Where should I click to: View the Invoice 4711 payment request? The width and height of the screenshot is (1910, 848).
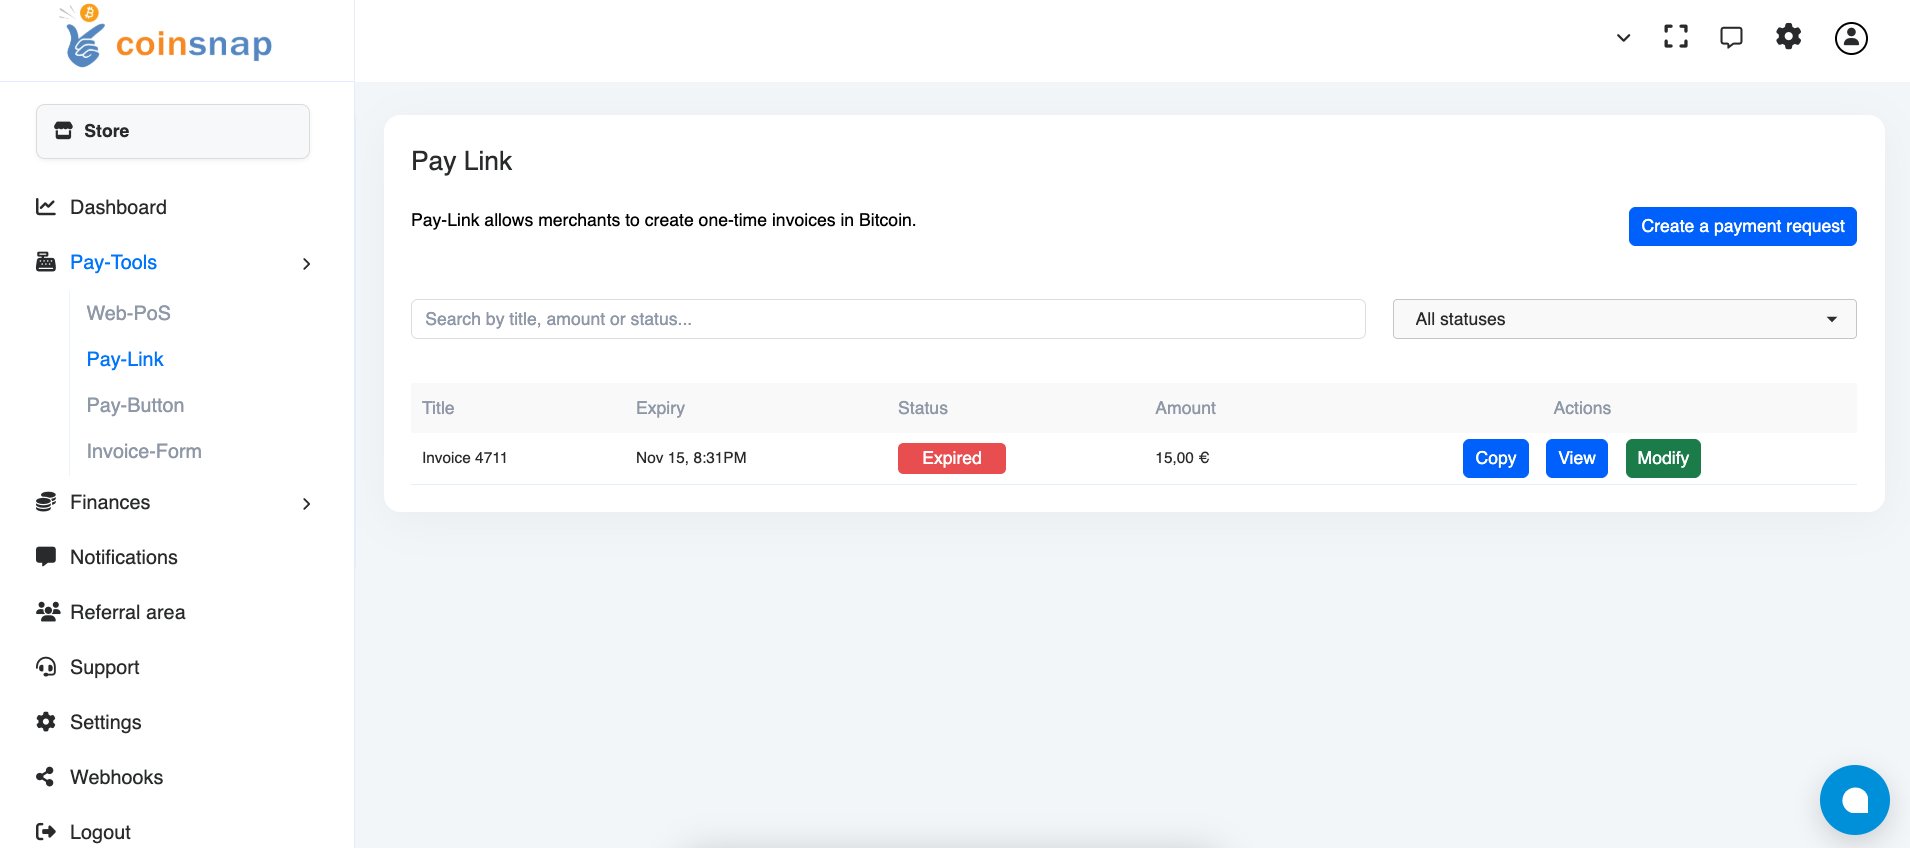point(1576,458)
